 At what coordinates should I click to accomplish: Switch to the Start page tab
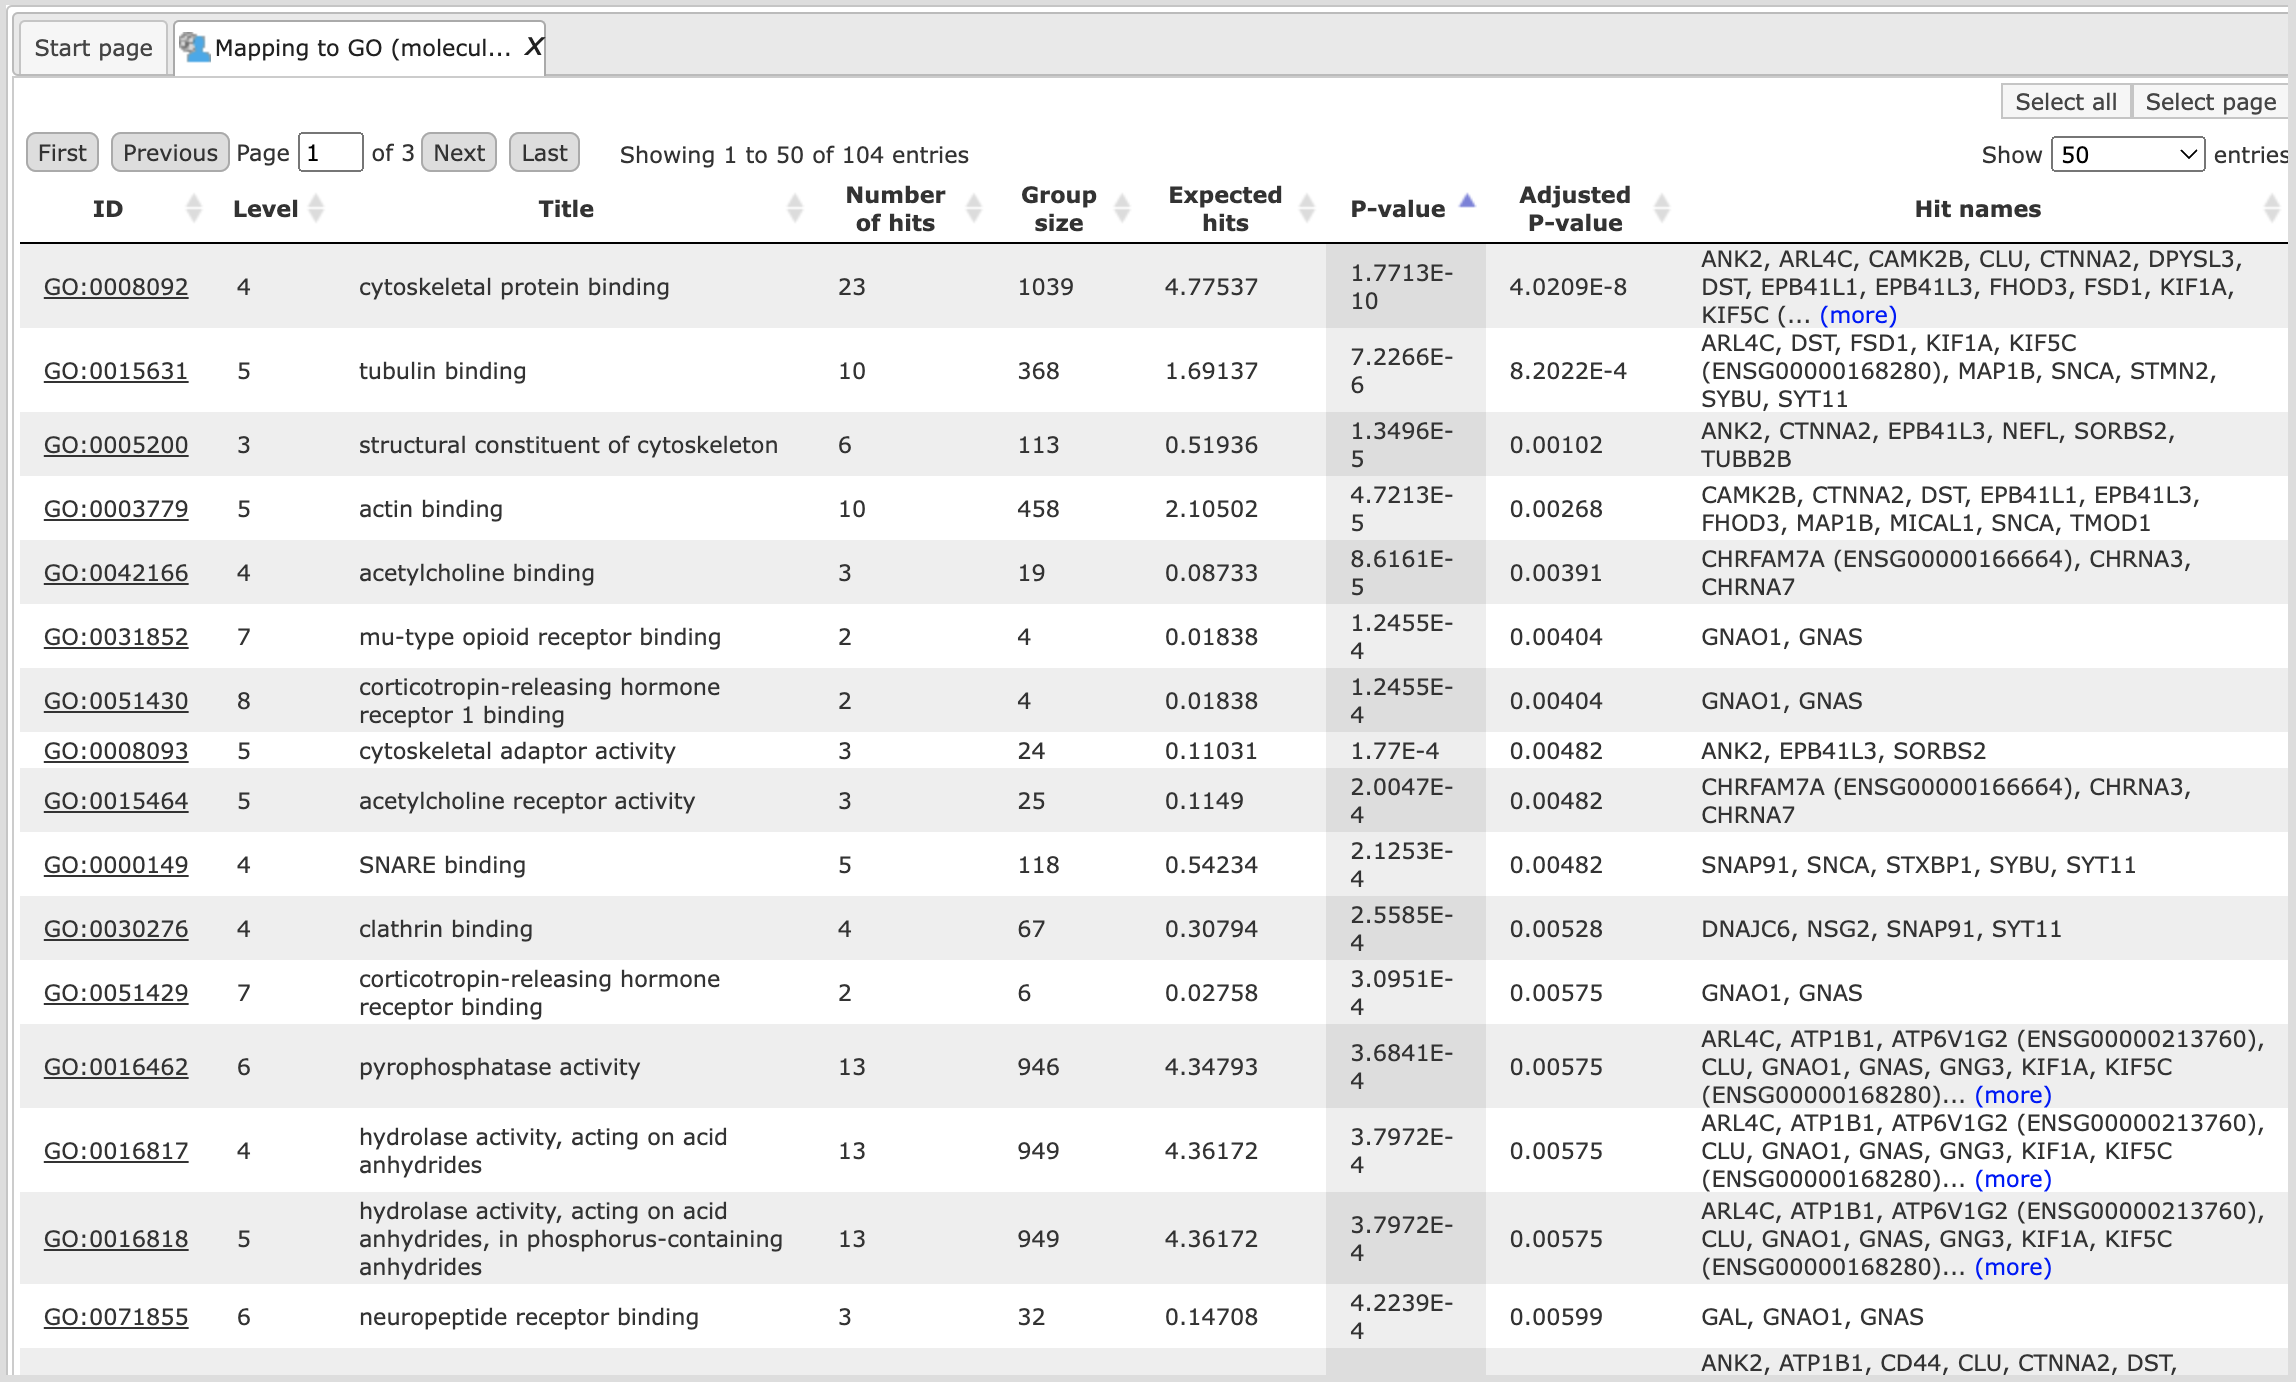click(x=93, y=48)
